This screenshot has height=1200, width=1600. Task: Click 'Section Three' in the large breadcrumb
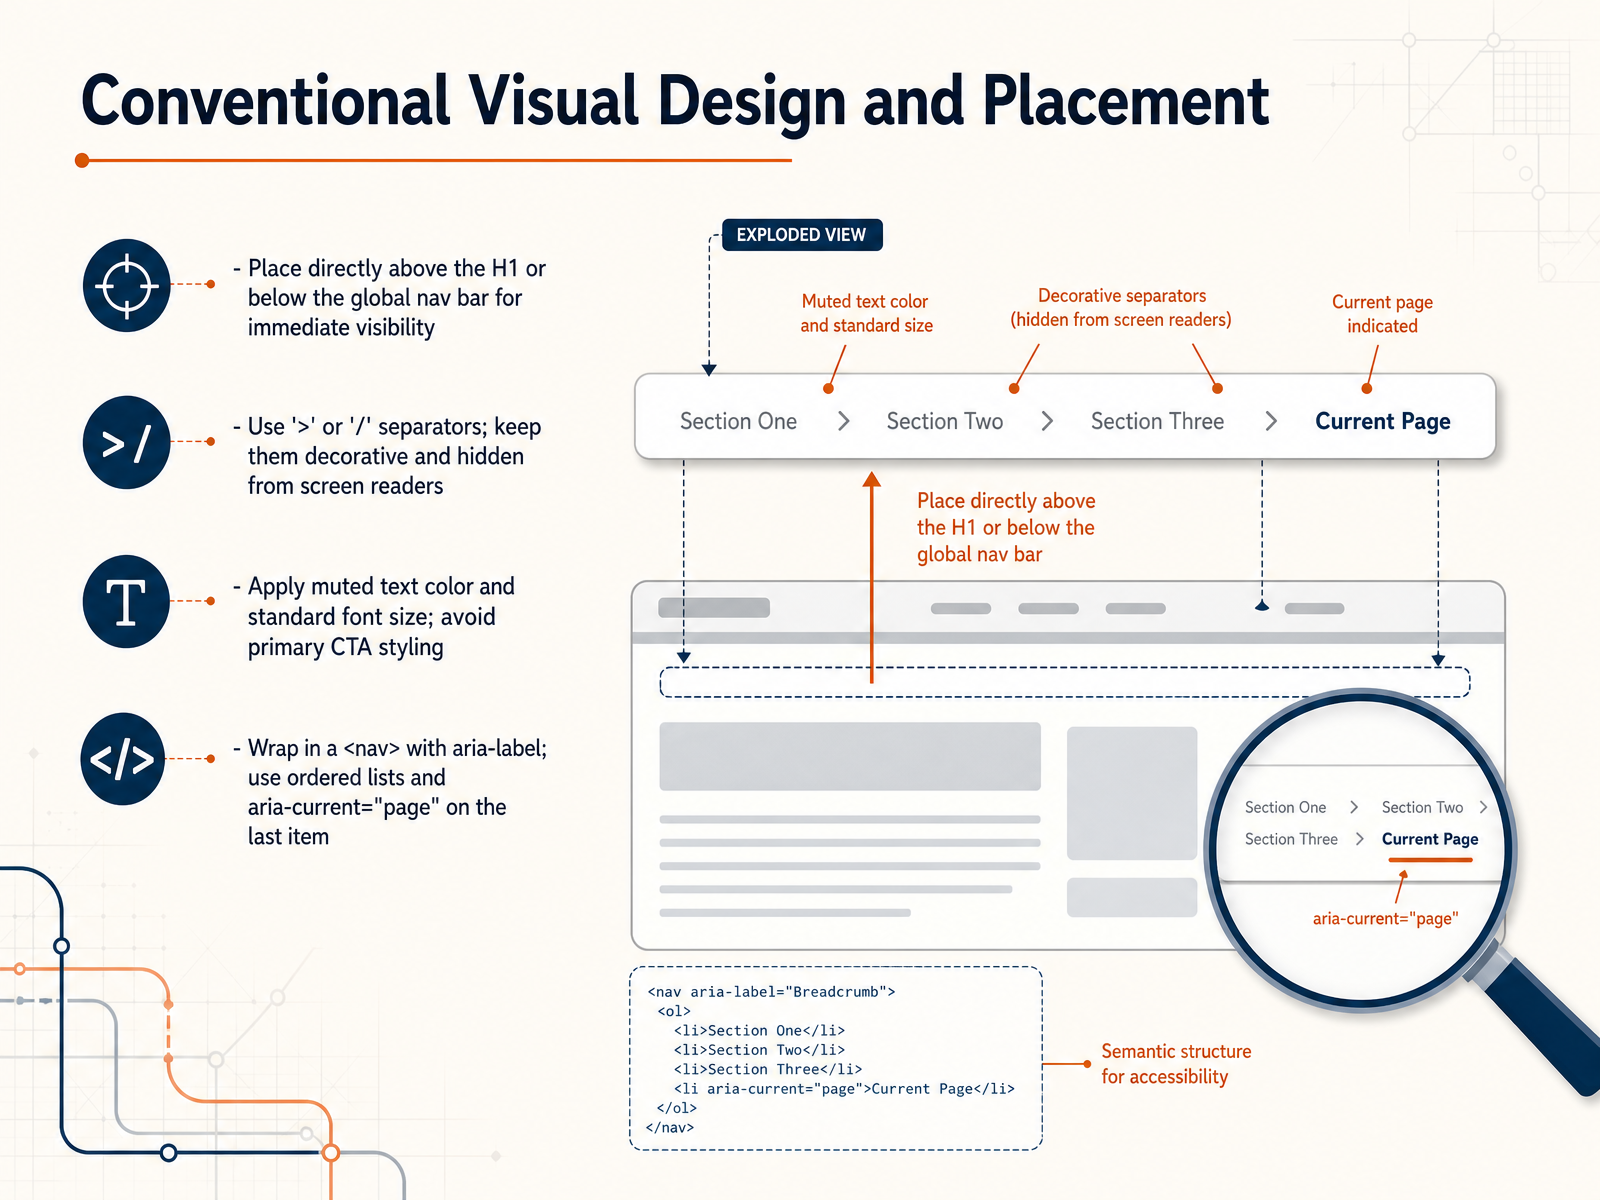(1157, 421)
